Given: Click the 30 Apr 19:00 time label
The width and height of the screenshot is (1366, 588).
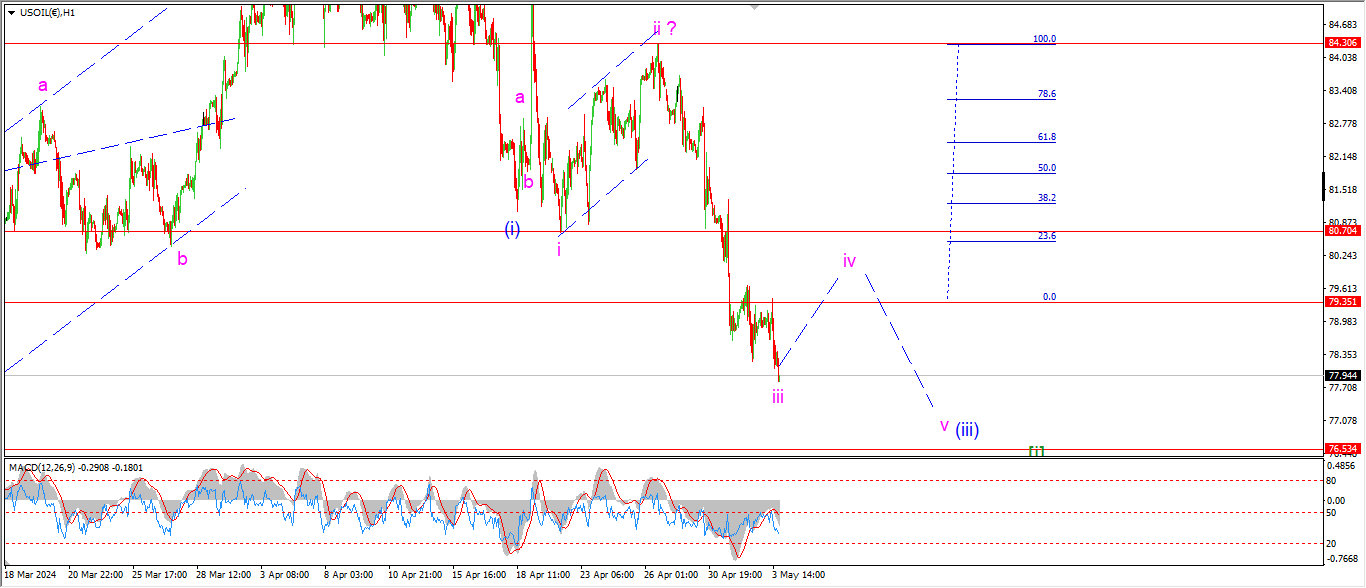Looking at the screenshot, I should tap(735, 575).
